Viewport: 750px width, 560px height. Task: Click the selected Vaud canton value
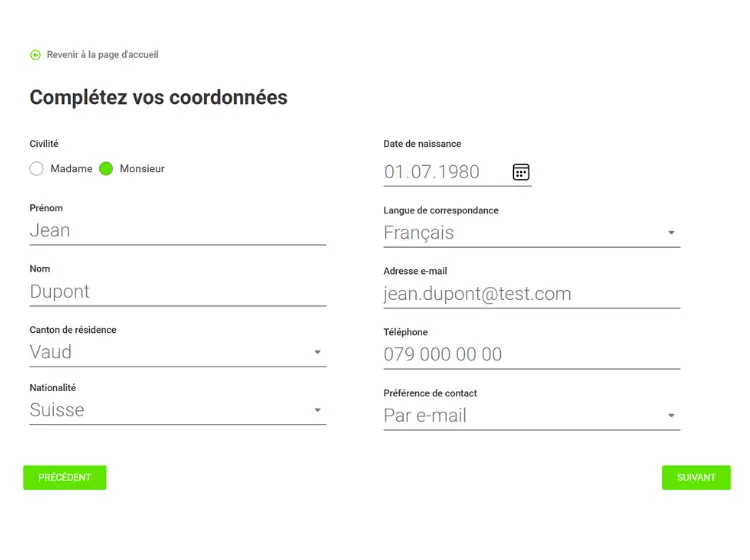click(x=51, y=352)
